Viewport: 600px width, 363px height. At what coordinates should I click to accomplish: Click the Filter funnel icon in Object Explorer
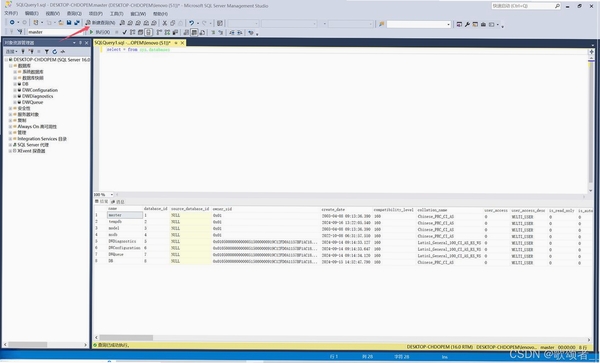tap(46, 52)
